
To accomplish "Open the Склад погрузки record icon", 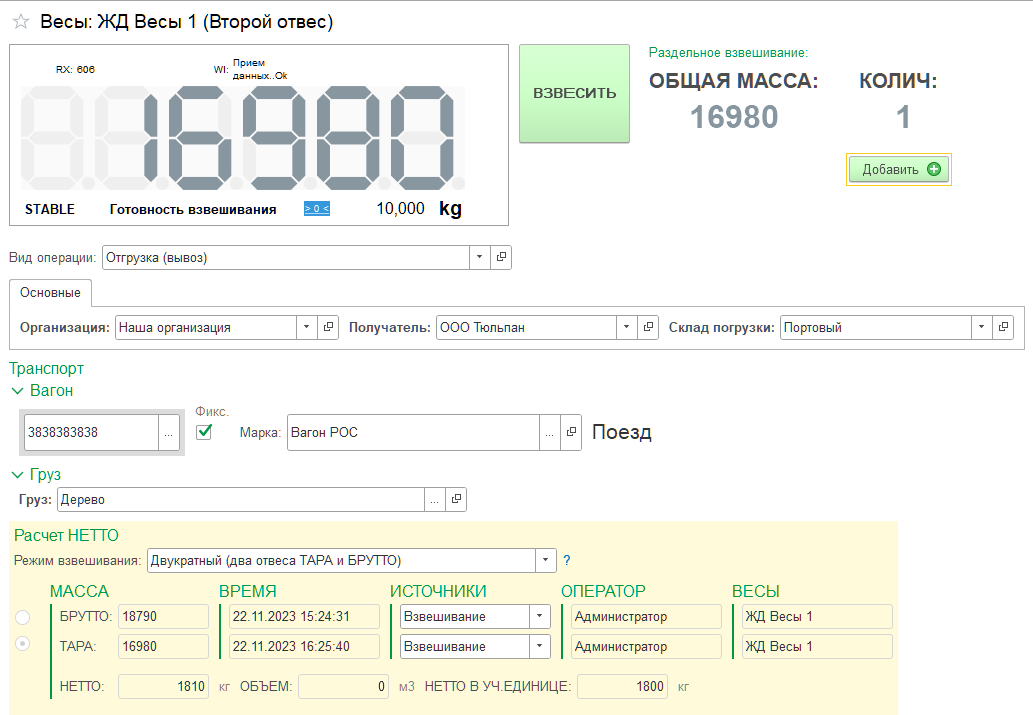I will (x=1004, y=327).
